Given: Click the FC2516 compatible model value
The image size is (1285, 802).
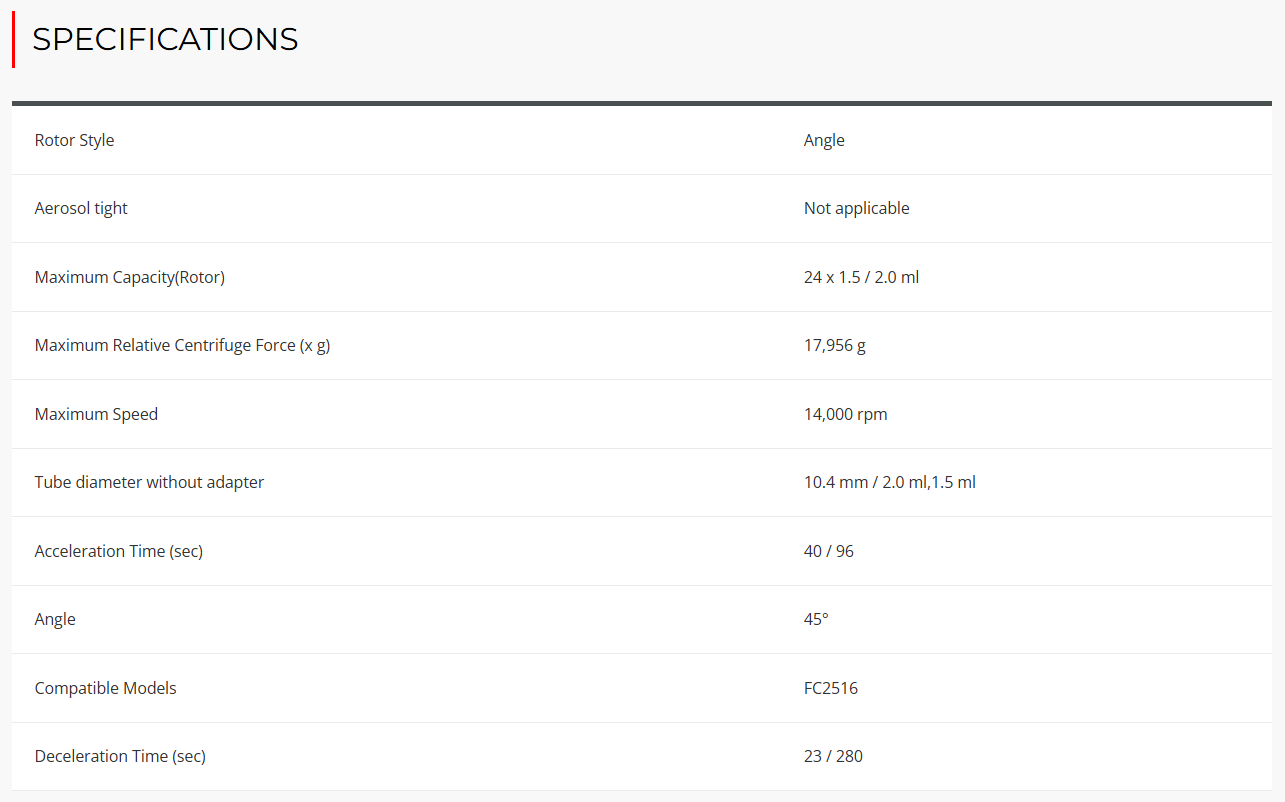Looking at the screenshot, I should 830,688.
